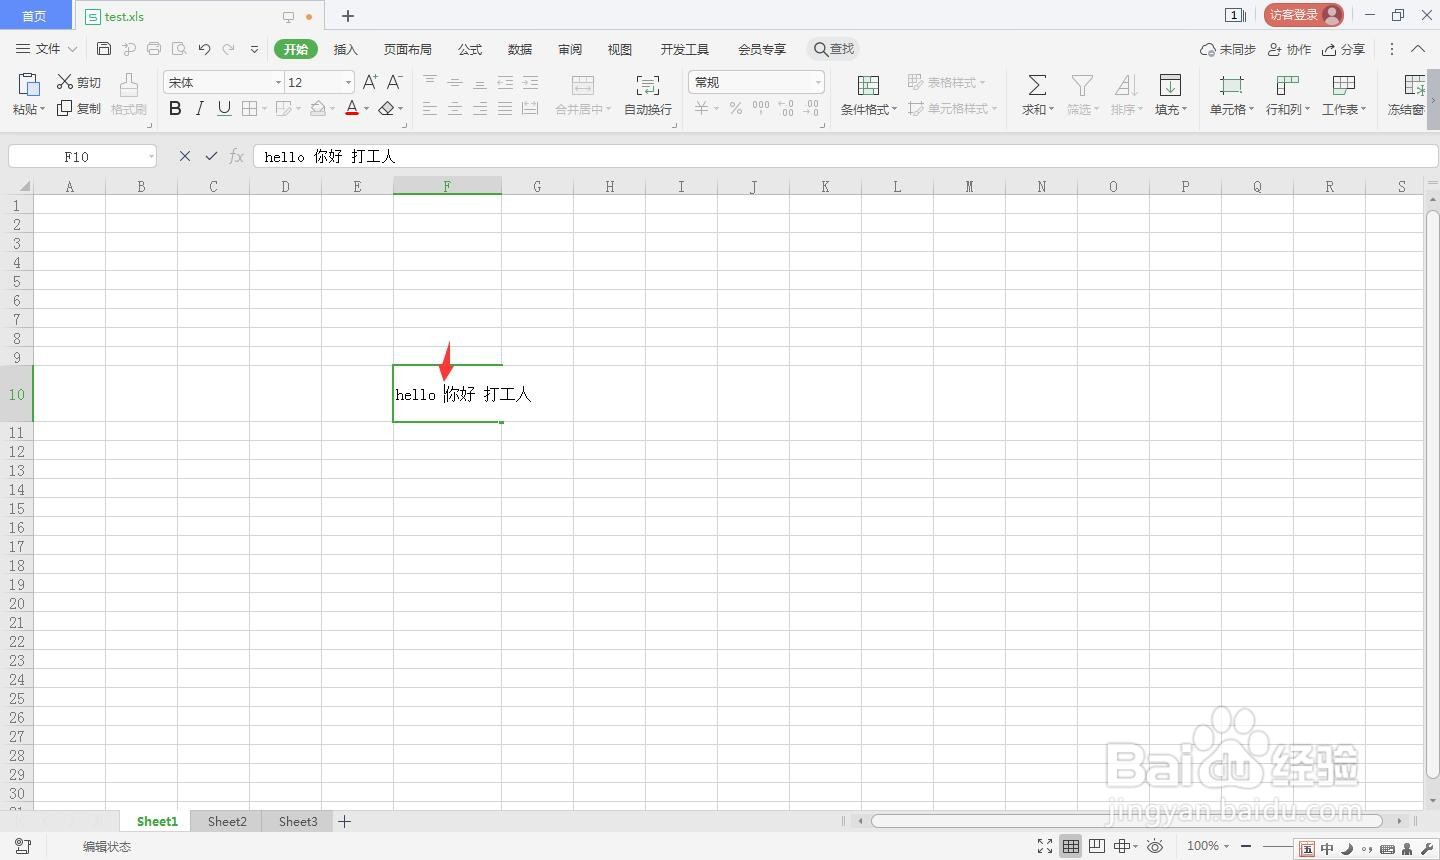Click the red font color A button
The height and width of the screenshot is (860, 1440).
pyautogui.click(x=352, y=108)
